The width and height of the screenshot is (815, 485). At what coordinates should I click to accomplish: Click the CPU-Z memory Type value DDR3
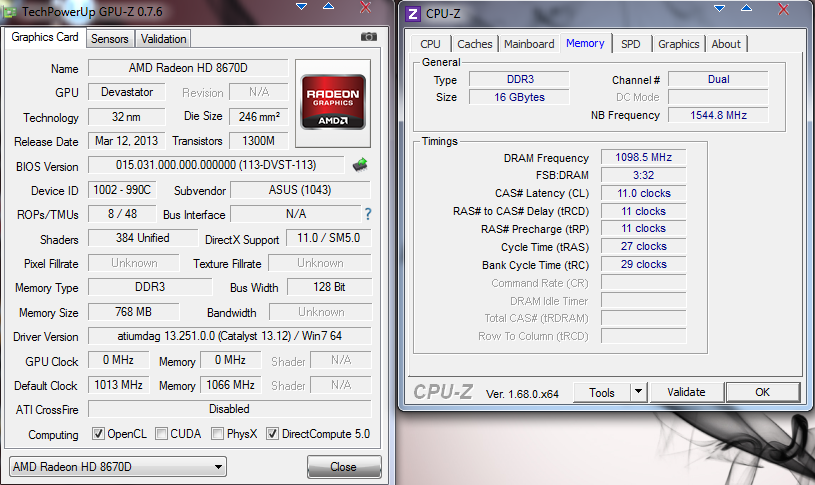click(519, 79)
